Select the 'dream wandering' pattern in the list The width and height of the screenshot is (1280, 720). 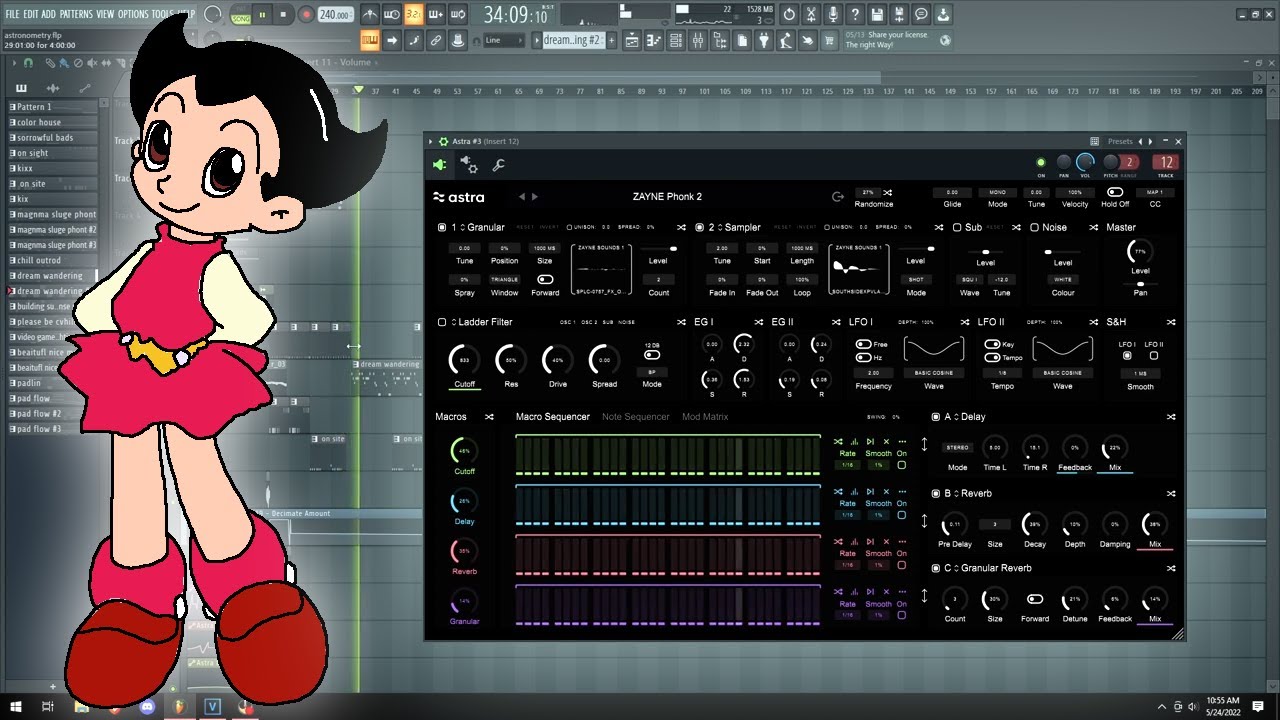pos(53,276)
